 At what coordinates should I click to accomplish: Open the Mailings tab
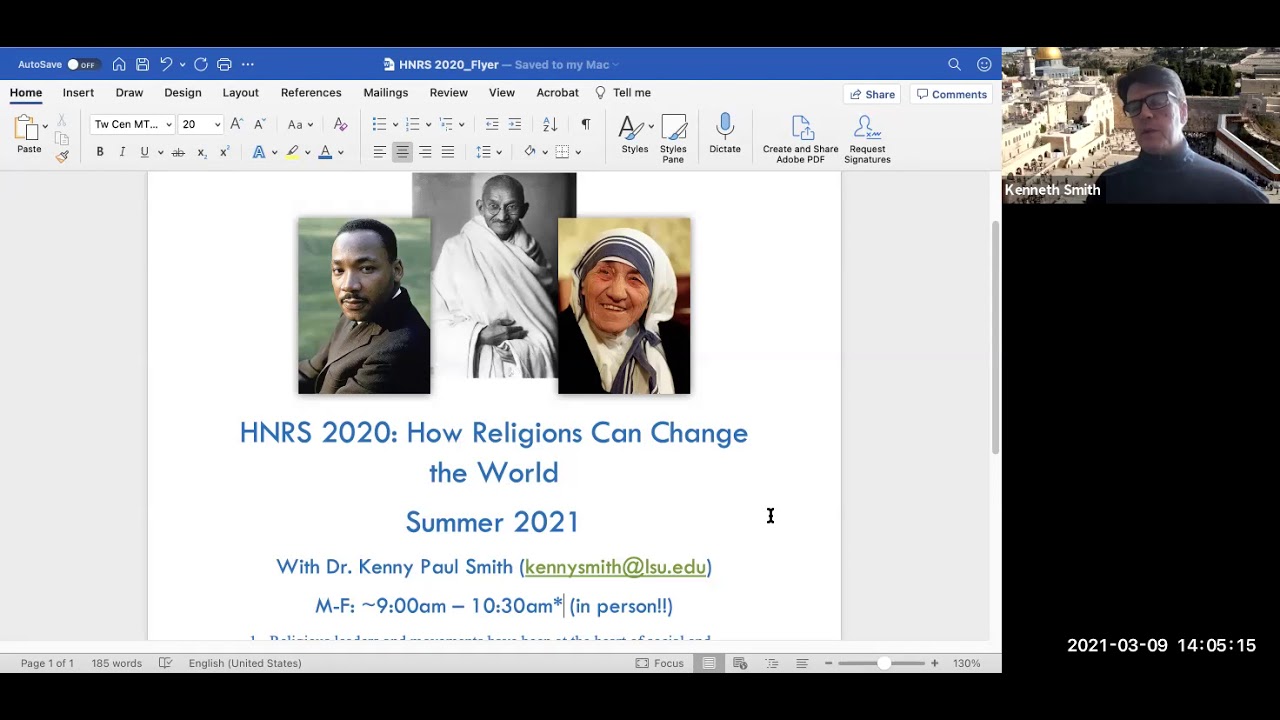pos(386,92)
